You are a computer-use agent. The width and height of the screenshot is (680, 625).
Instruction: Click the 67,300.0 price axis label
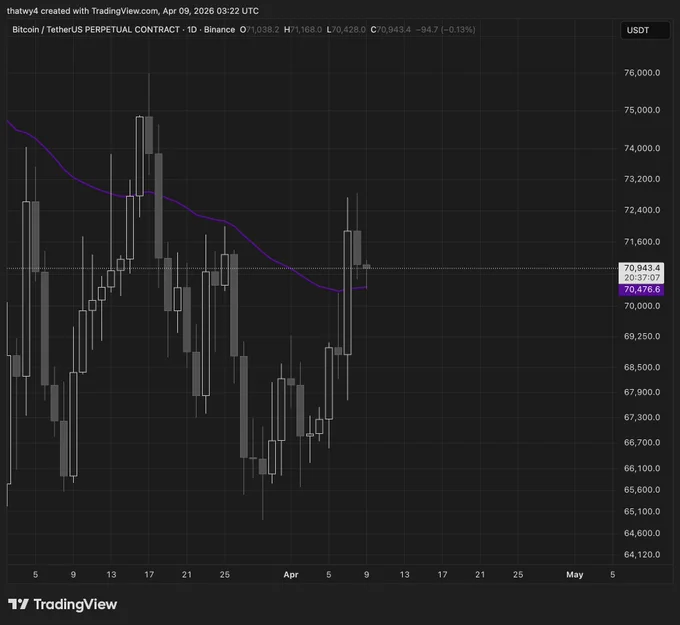pyautogui.click(x=642, y=417)
